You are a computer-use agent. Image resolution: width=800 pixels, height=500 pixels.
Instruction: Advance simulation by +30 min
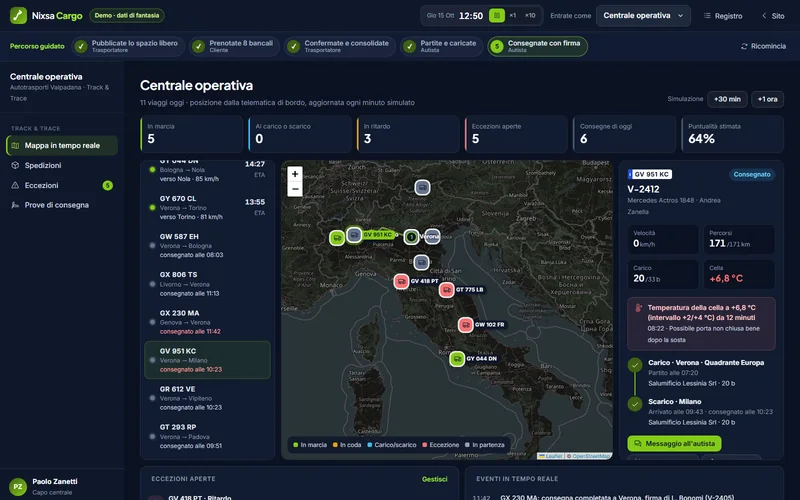click(x=727, y=99)
